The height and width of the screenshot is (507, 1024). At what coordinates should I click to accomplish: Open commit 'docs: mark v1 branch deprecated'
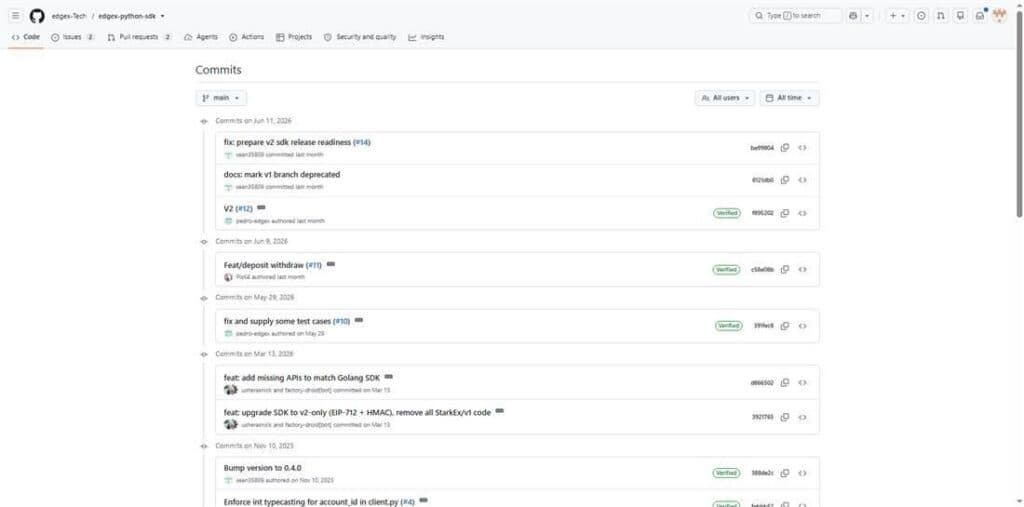pyautogui.click(x=281, y=174)
